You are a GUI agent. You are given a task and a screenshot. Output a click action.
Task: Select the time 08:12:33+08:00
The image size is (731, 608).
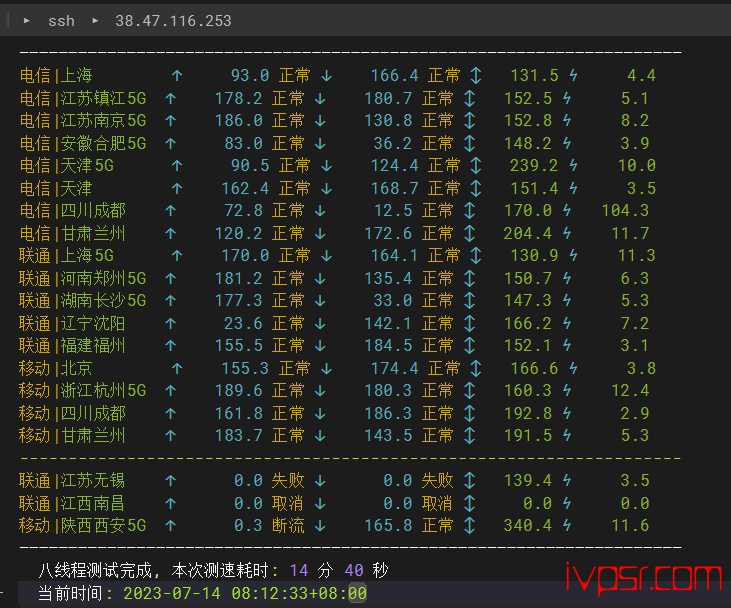(299, 594)
